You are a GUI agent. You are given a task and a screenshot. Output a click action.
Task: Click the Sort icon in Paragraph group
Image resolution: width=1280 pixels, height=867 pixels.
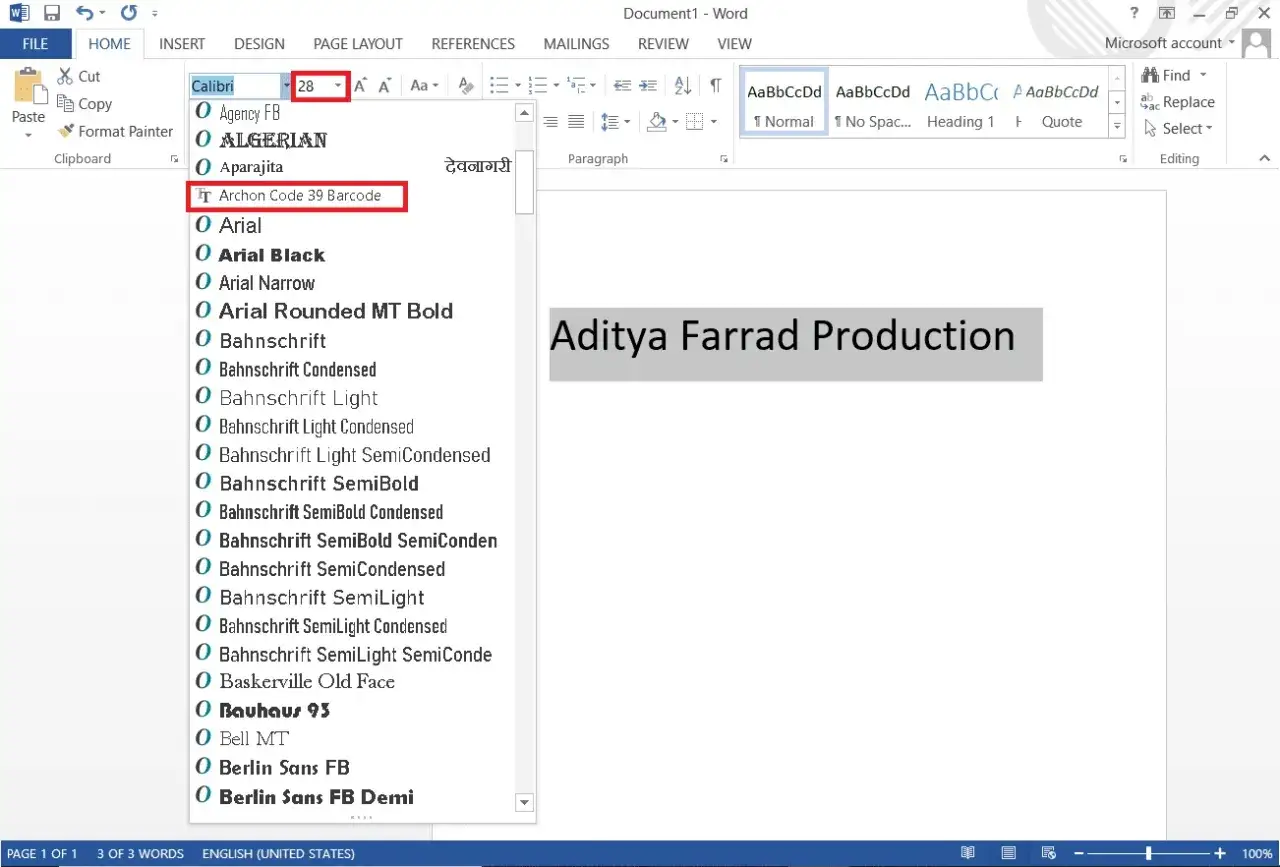tap(682, 85)
